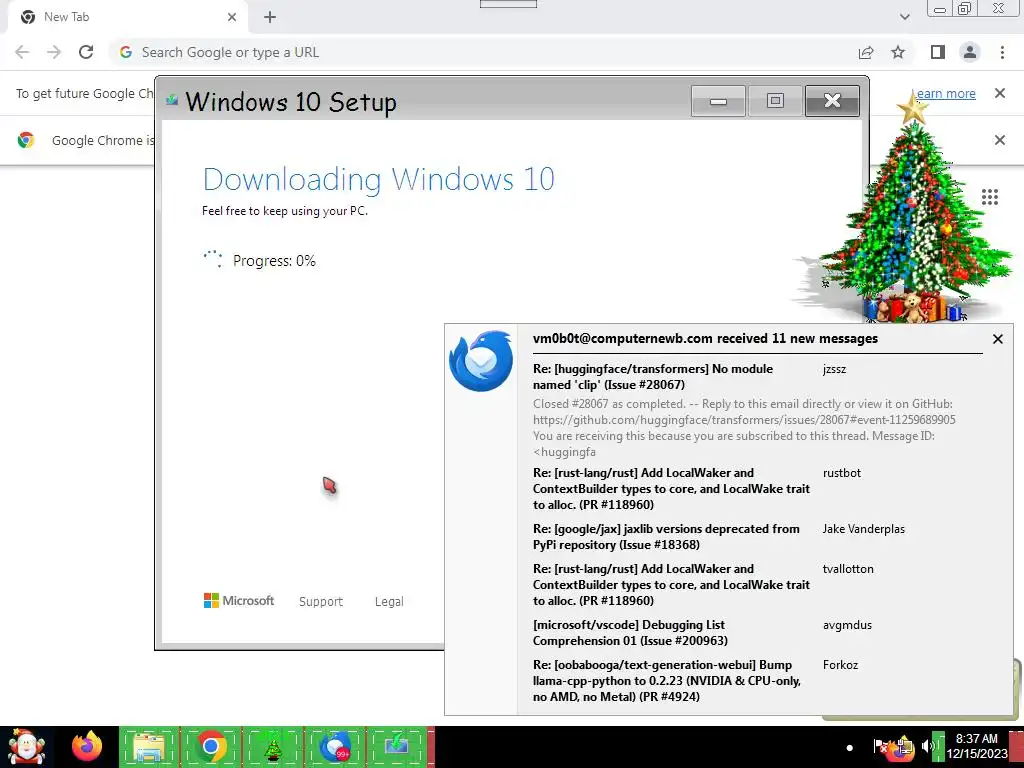
Task: Open the Google apps grid
Action: click(990, 197)
